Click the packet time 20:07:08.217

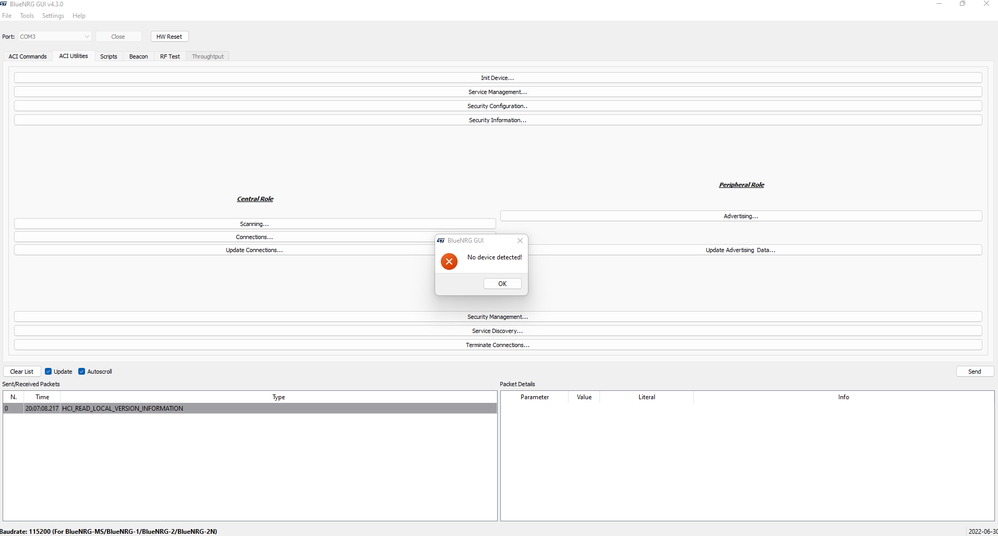42,409
